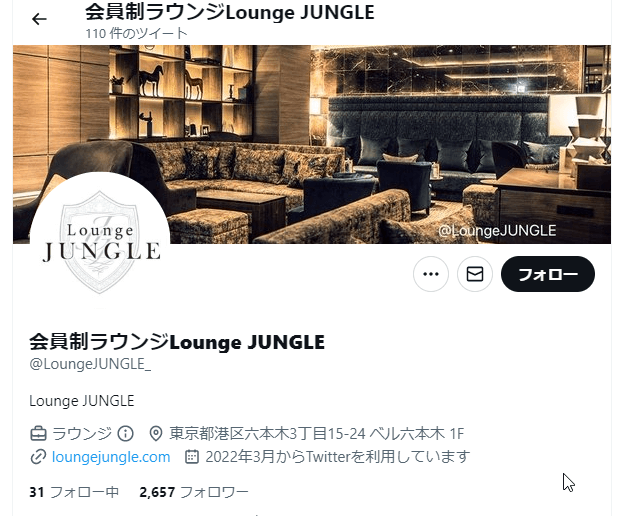The height and width of the screenshot is (516, 630).
Task: Click the ラウンジ professional category label
Action: (82, 434)
